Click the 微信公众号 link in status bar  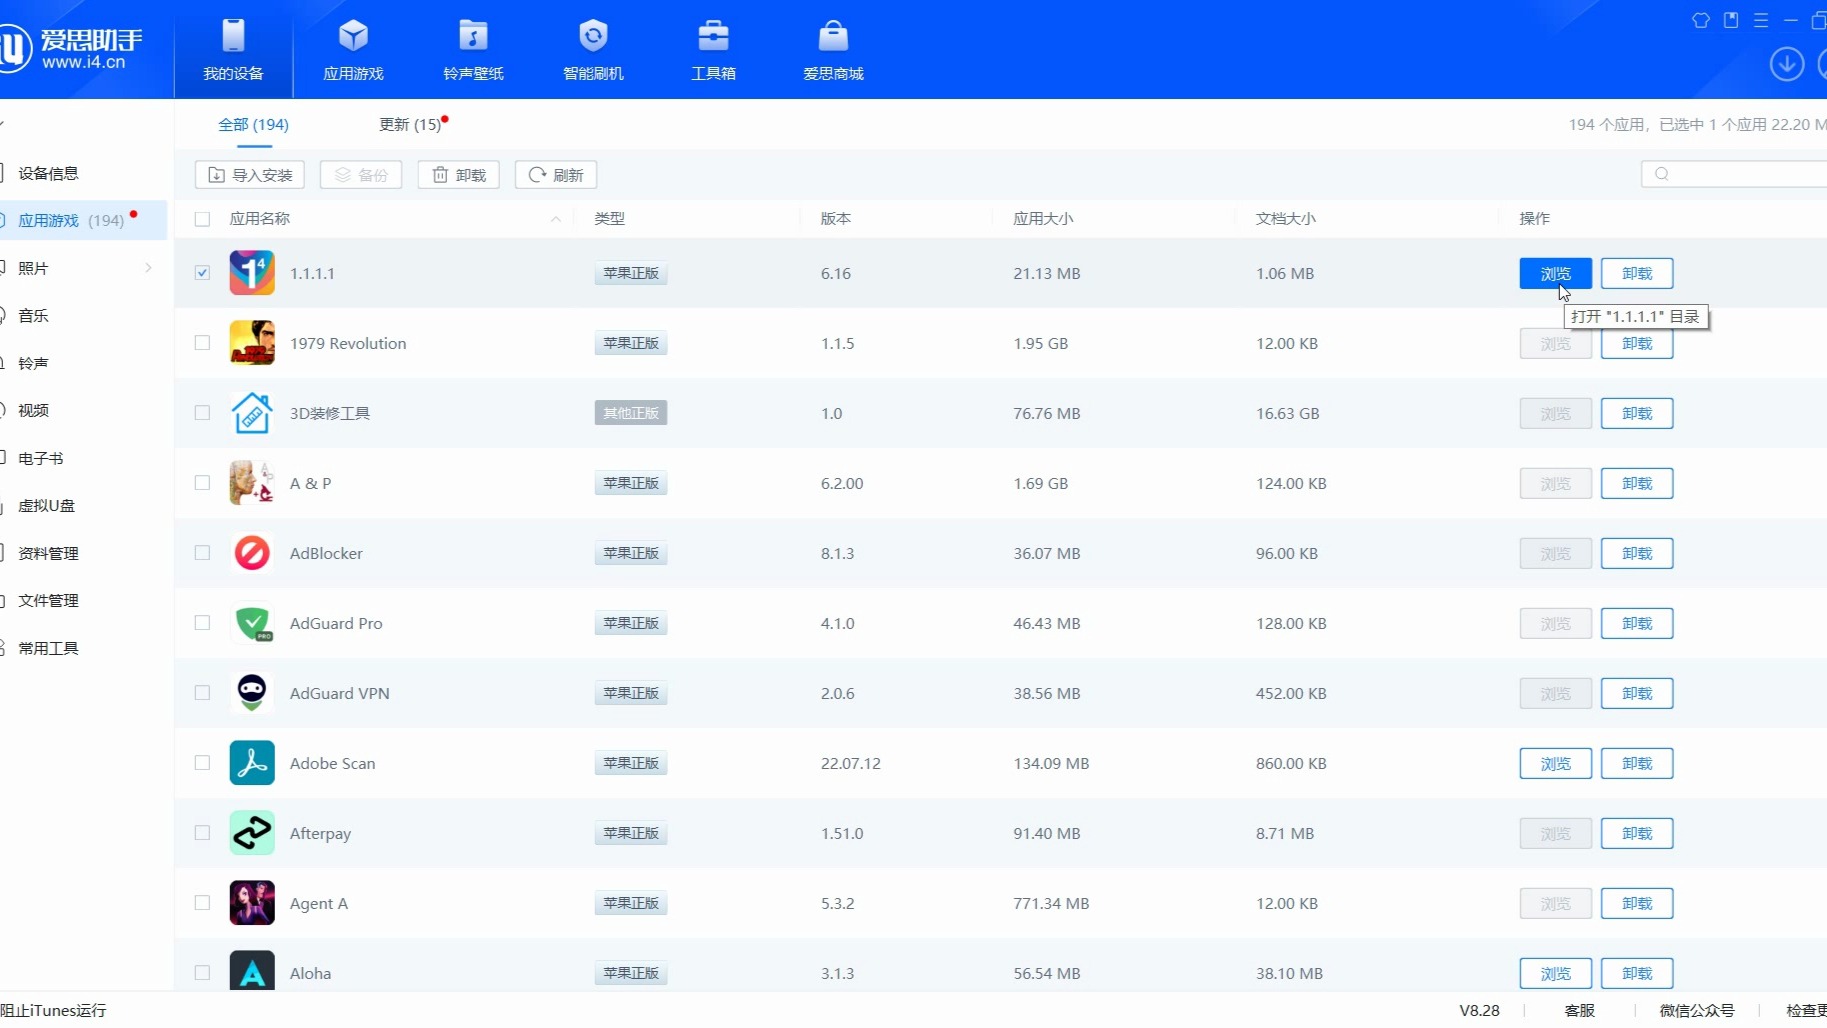[1697, 1011]
